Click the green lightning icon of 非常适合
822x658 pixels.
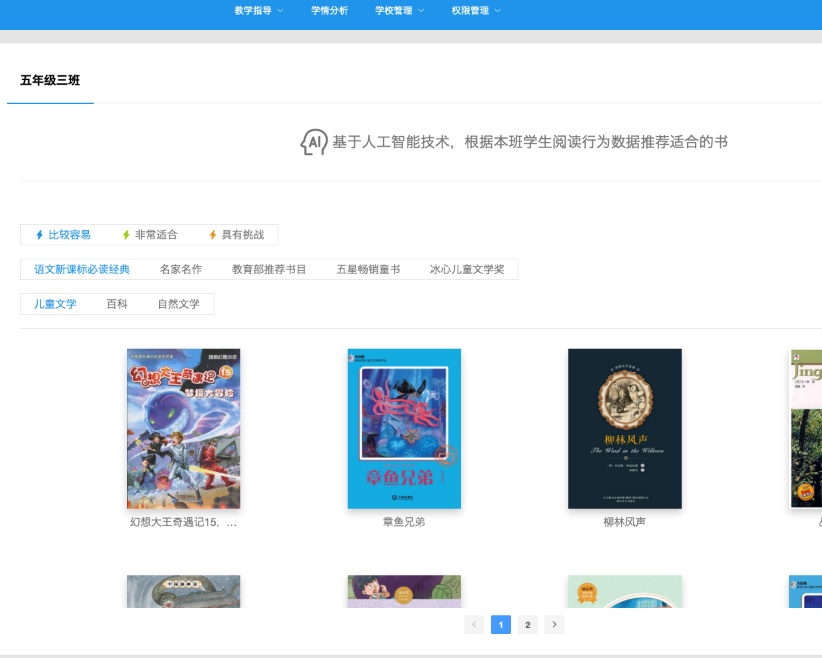pyautogui.click(x=126, y=235)
